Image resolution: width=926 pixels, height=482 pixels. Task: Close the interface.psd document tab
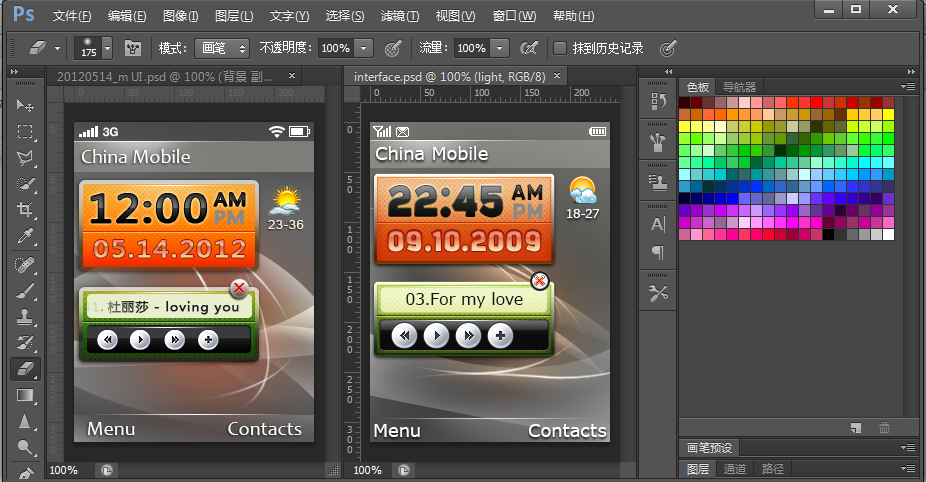tap(556, 76)
